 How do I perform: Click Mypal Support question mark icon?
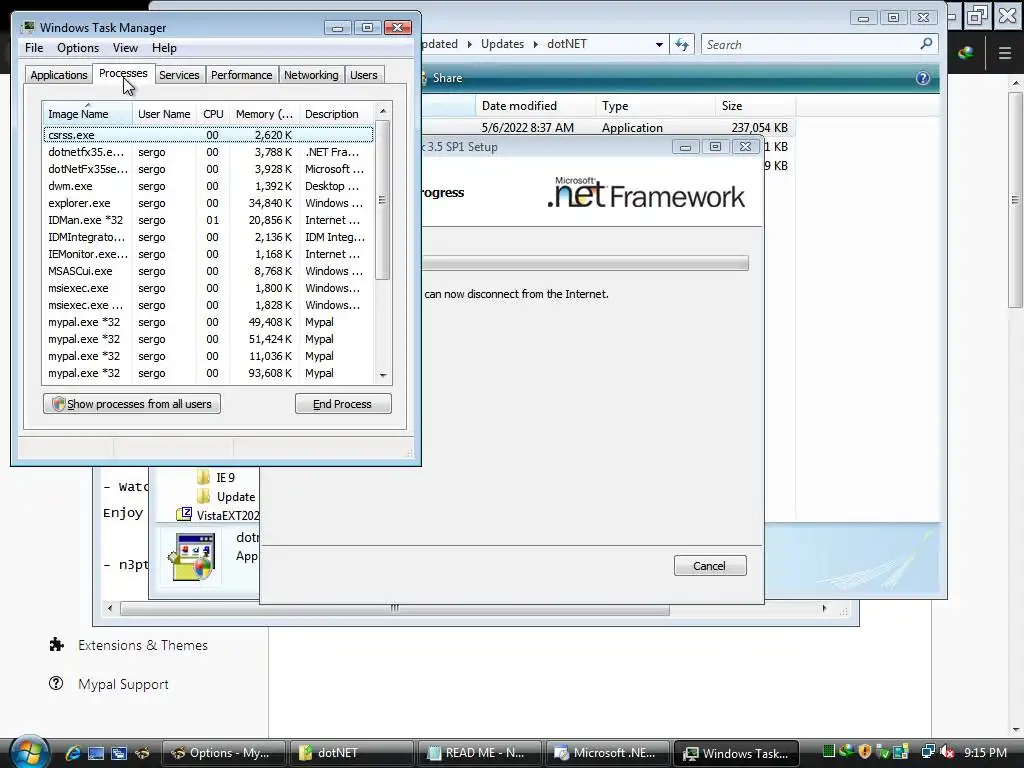[x=56, y=684]
